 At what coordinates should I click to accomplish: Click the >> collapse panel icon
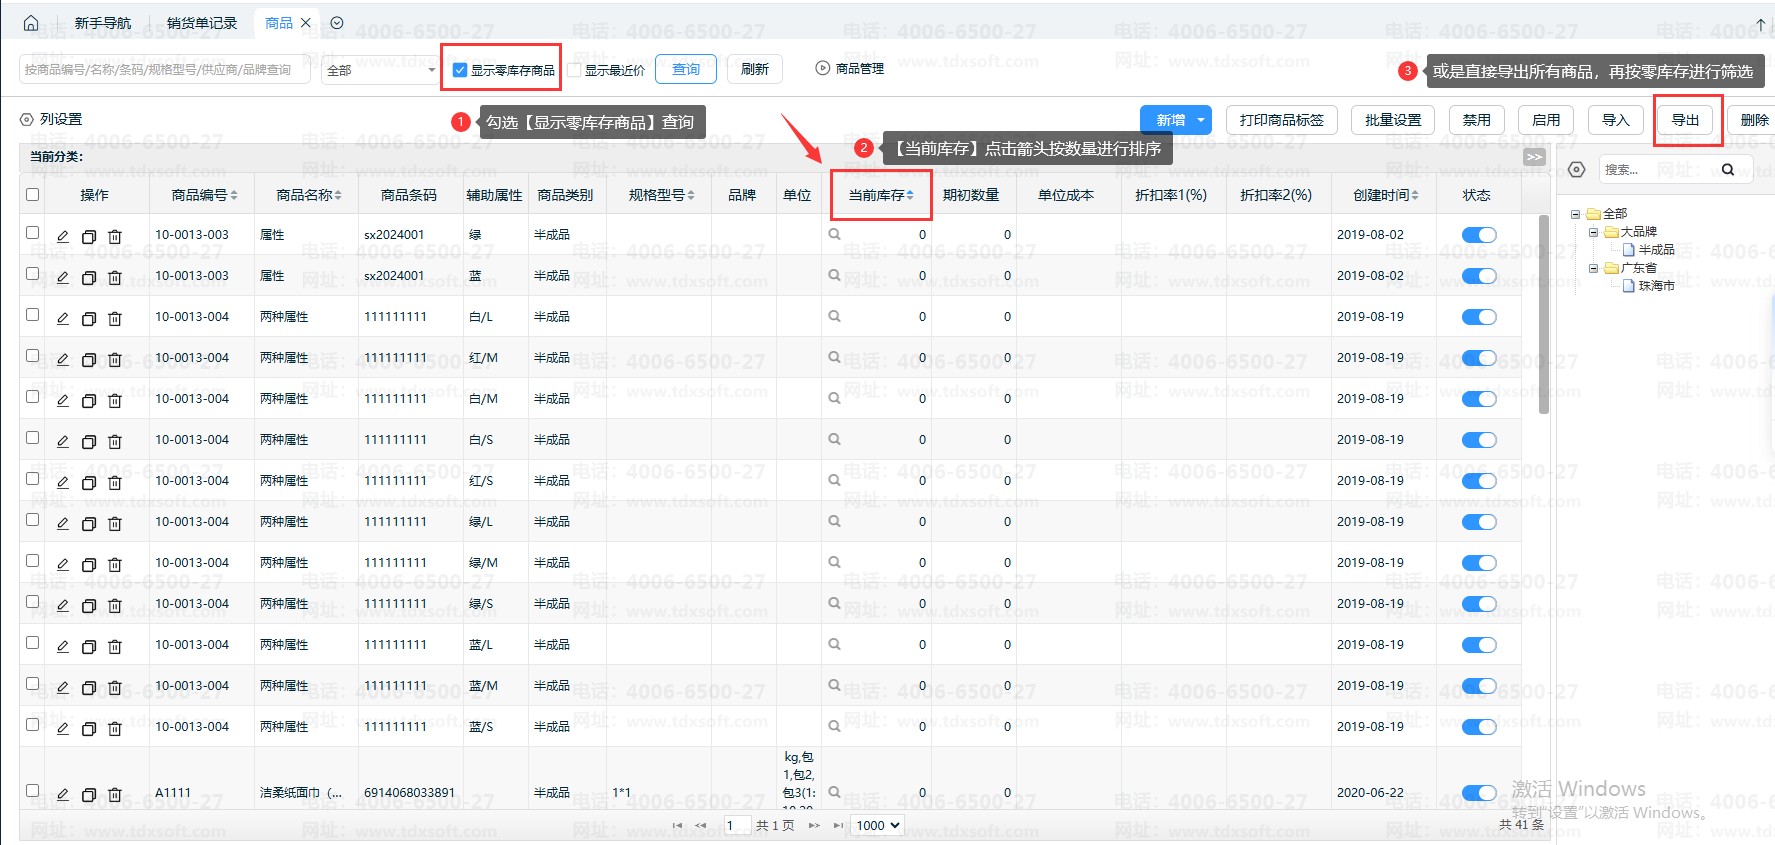[1534, 157]
